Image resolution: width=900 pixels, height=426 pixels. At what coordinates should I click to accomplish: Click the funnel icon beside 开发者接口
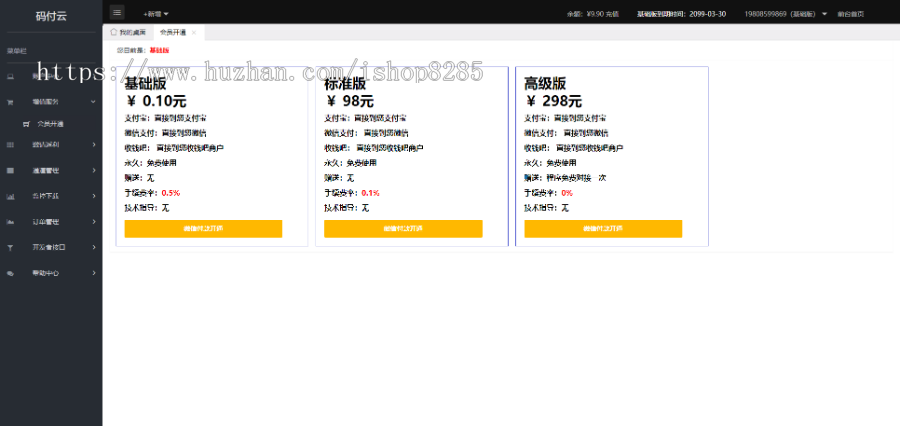tap(10, 247)
